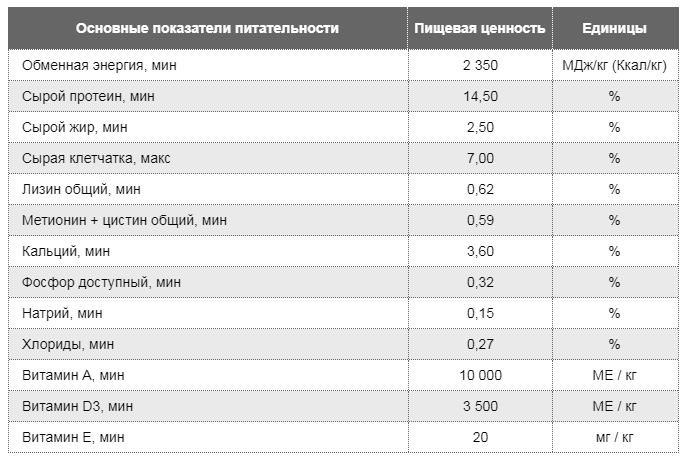Click the 'Единицы' column header
688x463 pixels.
614,29
